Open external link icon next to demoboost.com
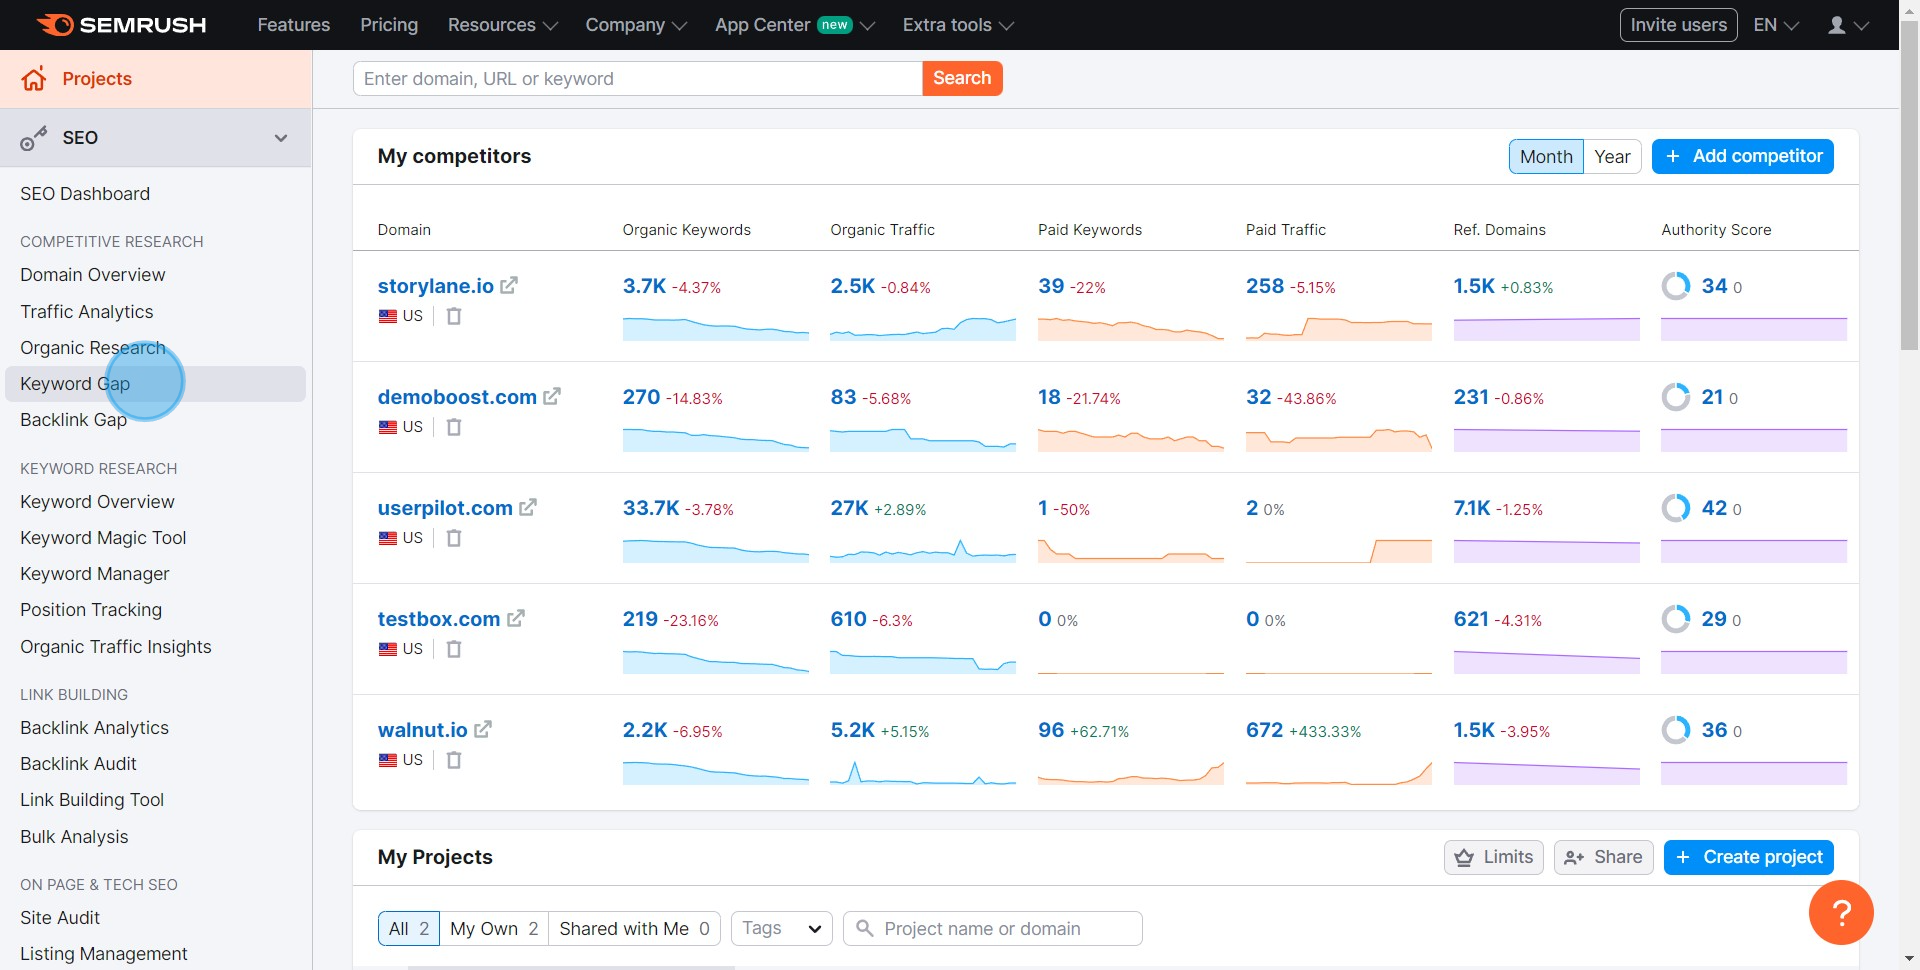The height and width of the screenshot is (970, 1920). coord(552,397)
